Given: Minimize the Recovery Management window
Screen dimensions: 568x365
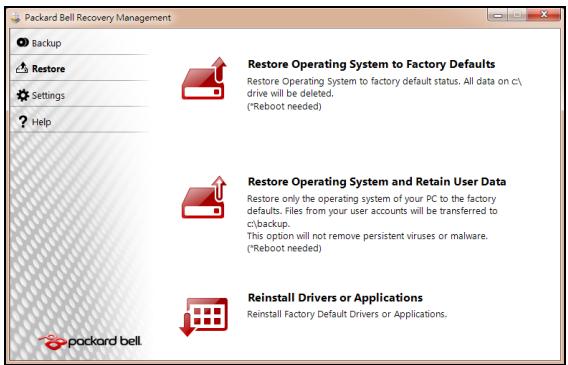Looking at the screenshot, I should [498, 15].
